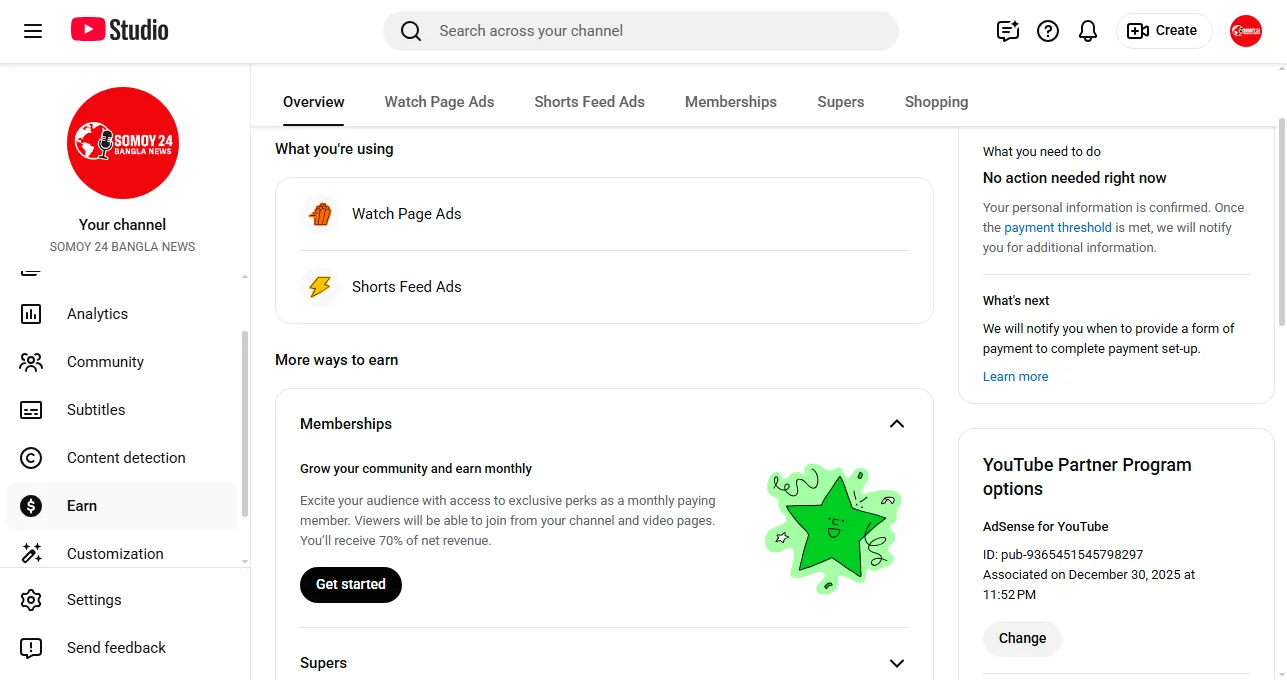This screenshot has width=1287, height=680.
Task: Click the Memberships section heading
Action: 346,424
